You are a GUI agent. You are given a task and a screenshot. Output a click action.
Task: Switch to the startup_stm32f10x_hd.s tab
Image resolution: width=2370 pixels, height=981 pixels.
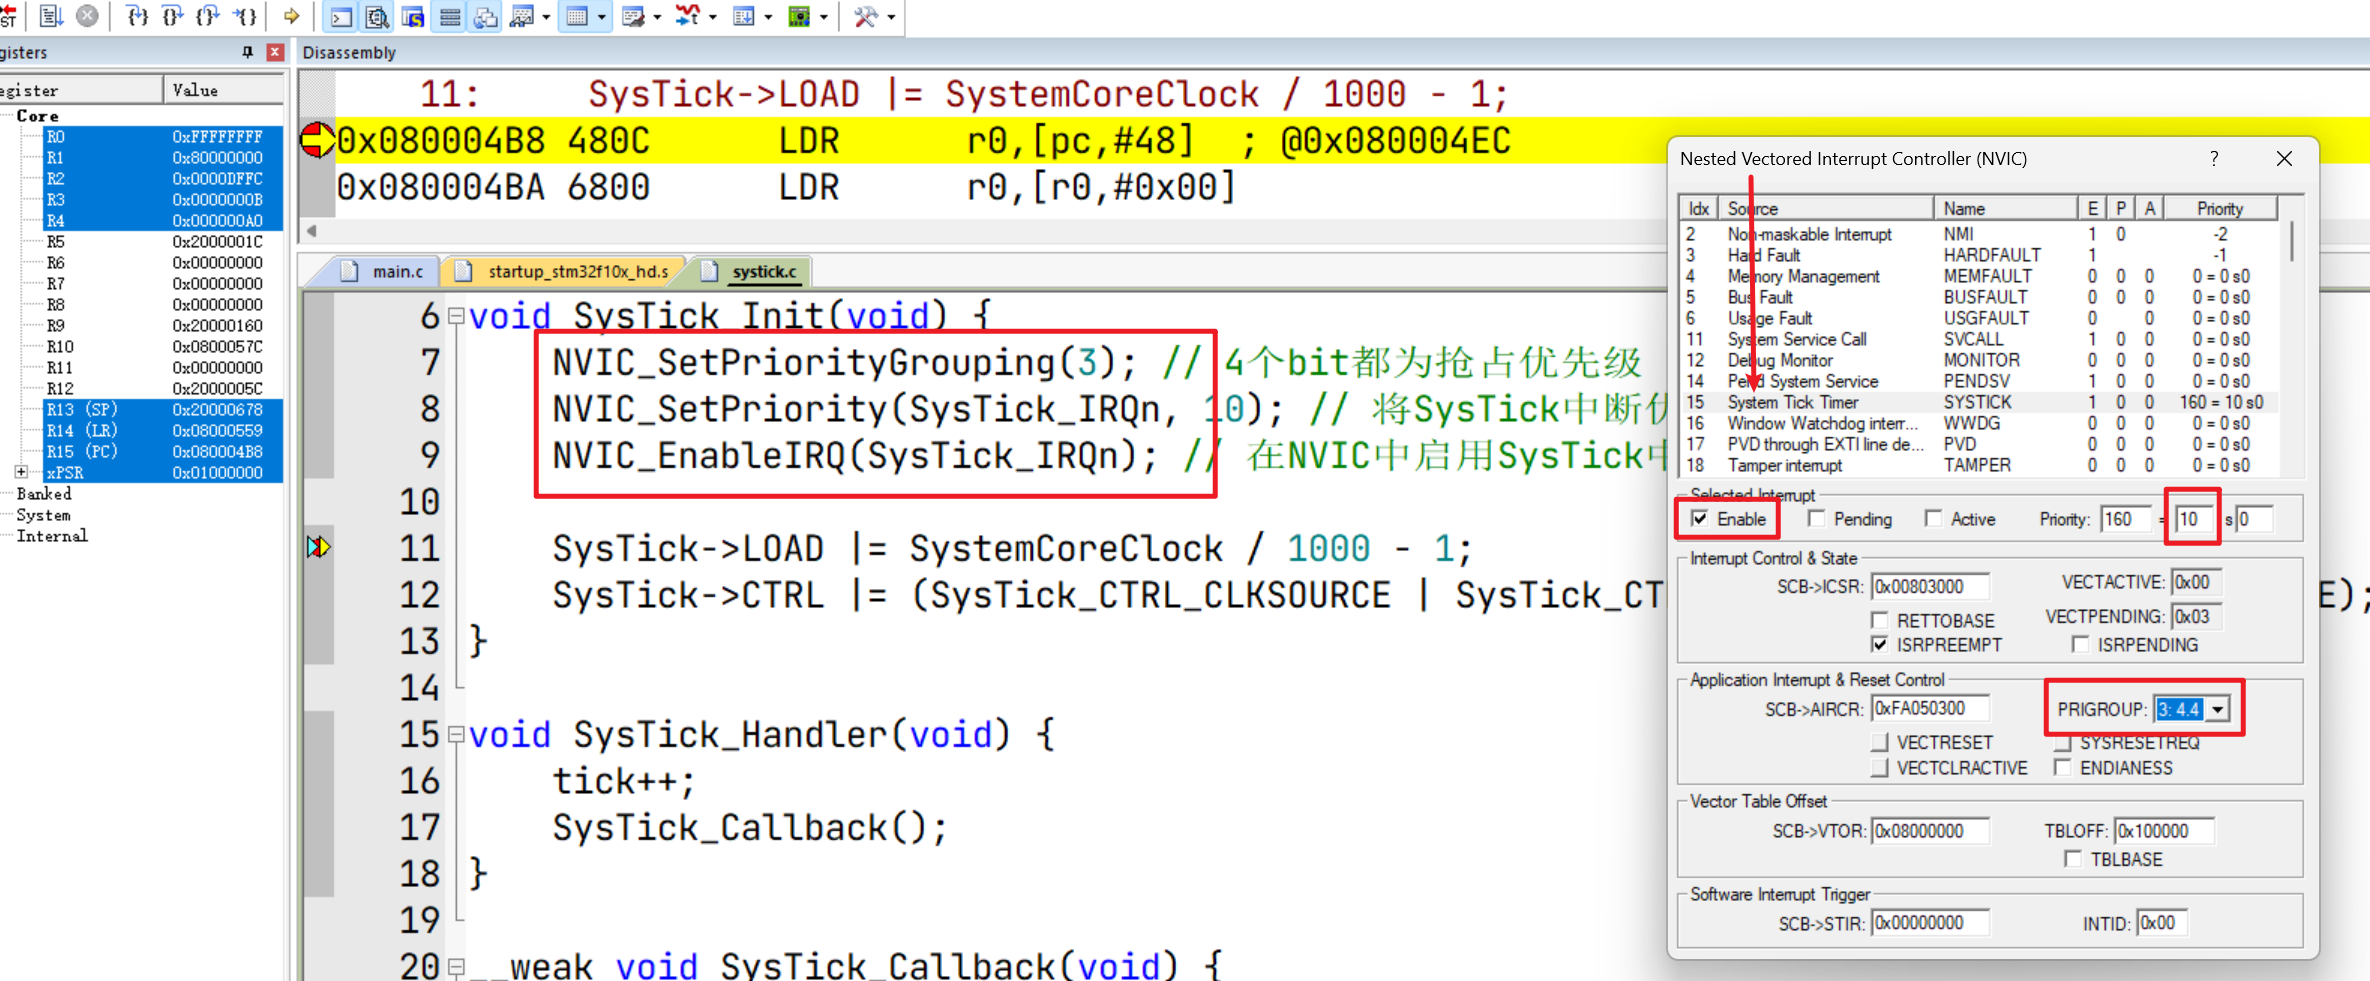coord(563,271)
